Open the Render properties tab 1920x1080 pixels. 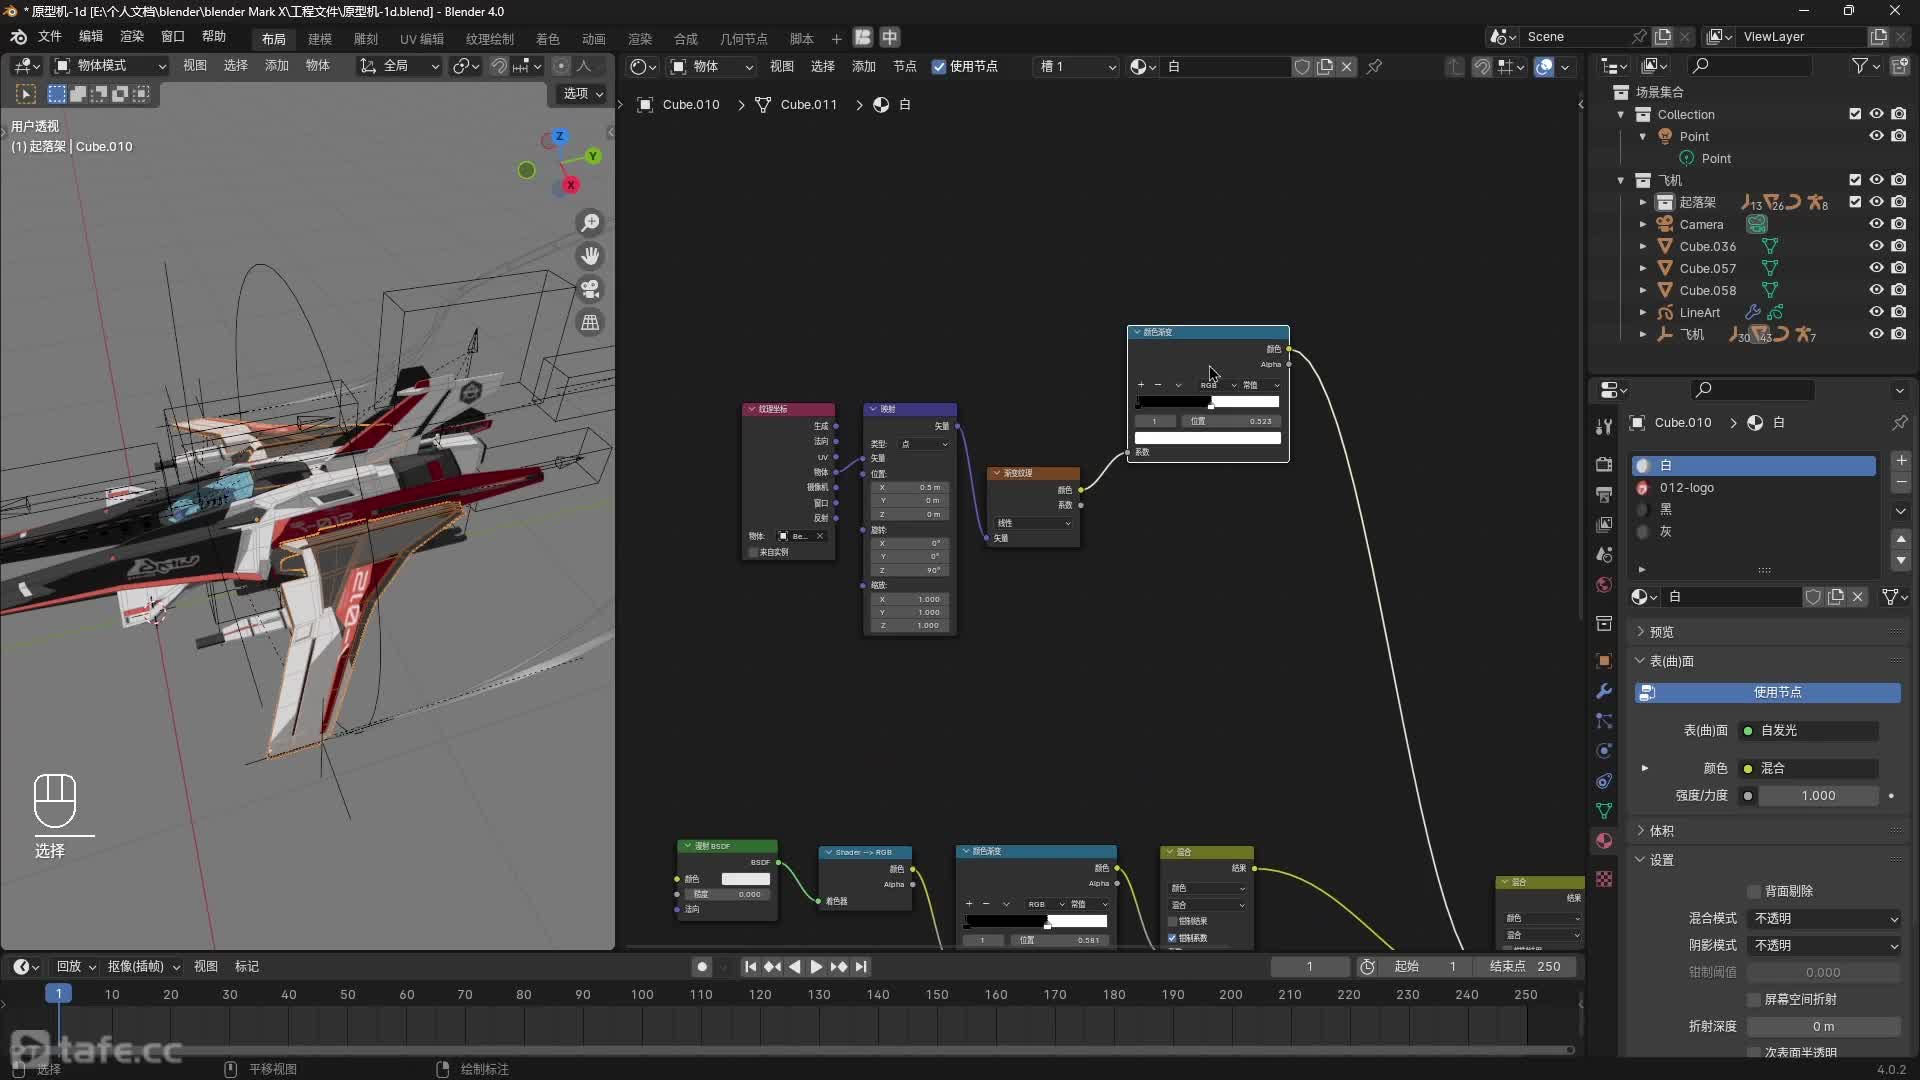pos(1604,464)
